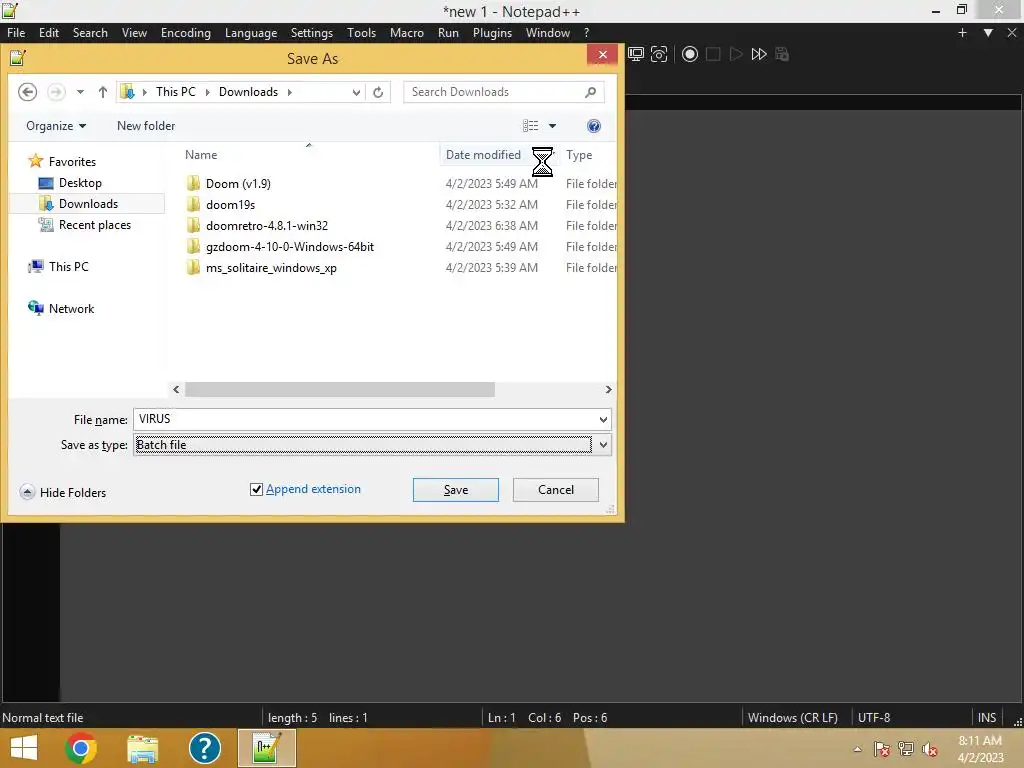Click the left scroll arrow of file list
Screen dimensions: 1024x768
(x=176, y=389)
